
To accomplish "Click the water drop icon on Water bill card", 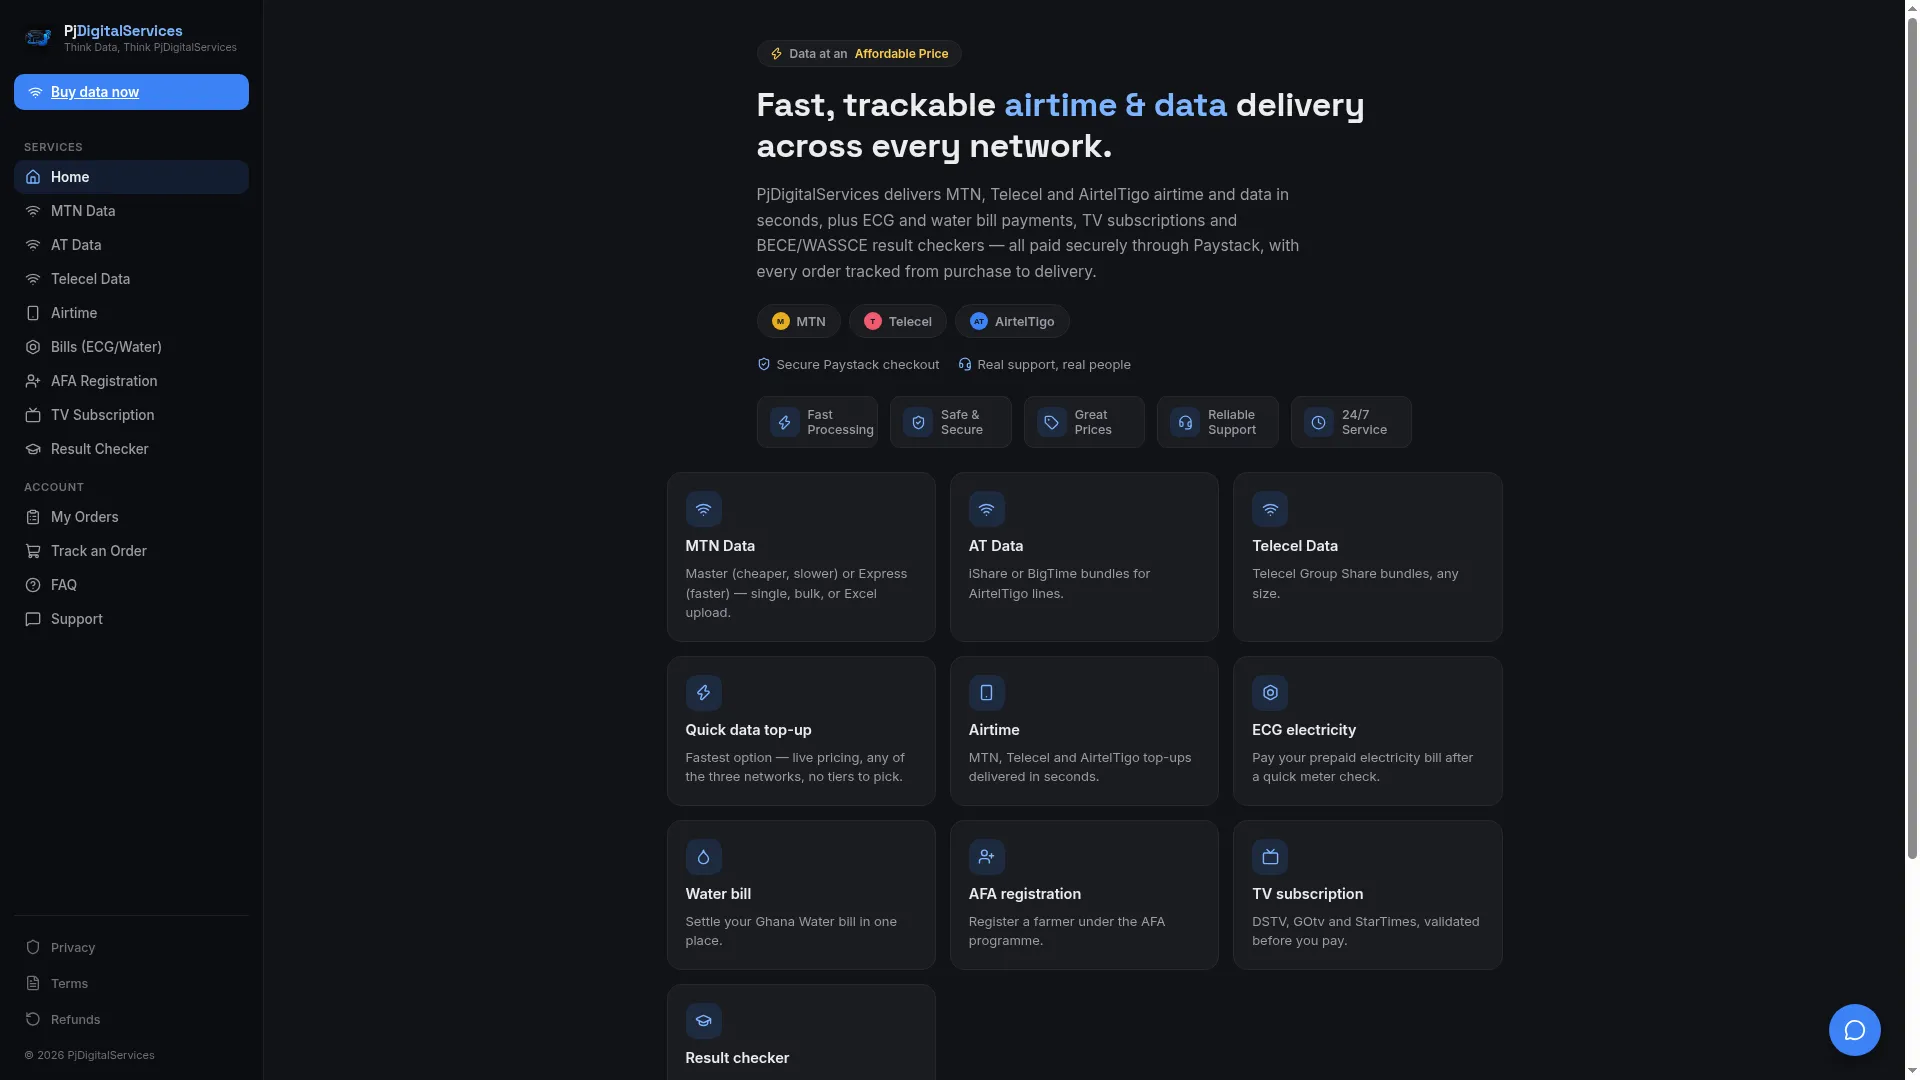I will tap(703, 857).
